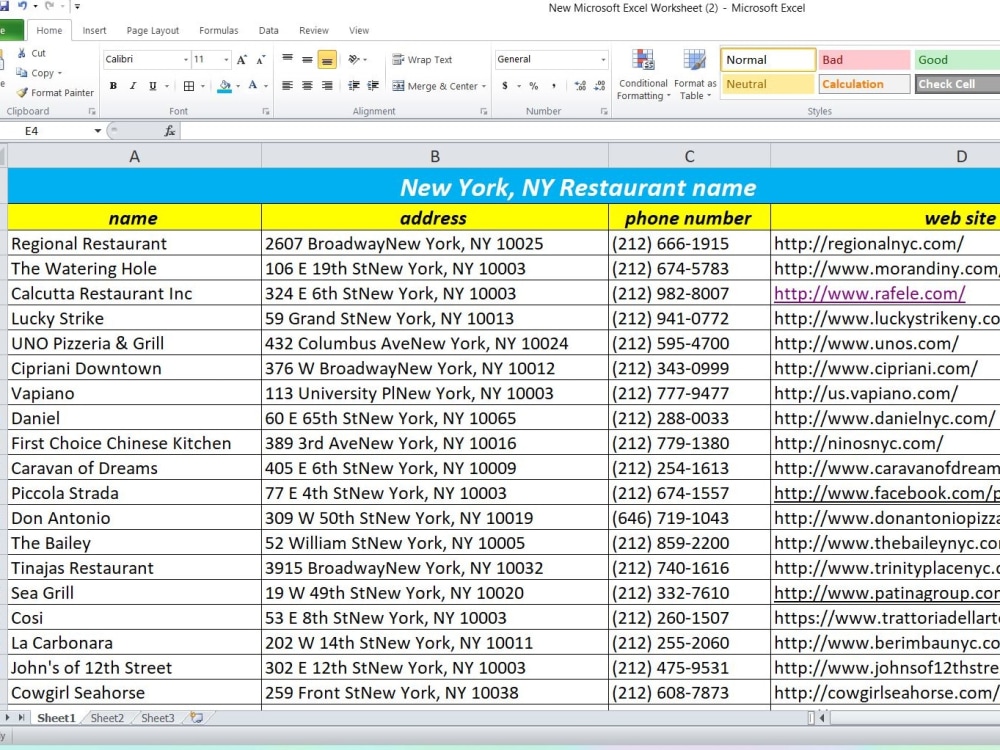Click the Borders icon

pos(189,85)
